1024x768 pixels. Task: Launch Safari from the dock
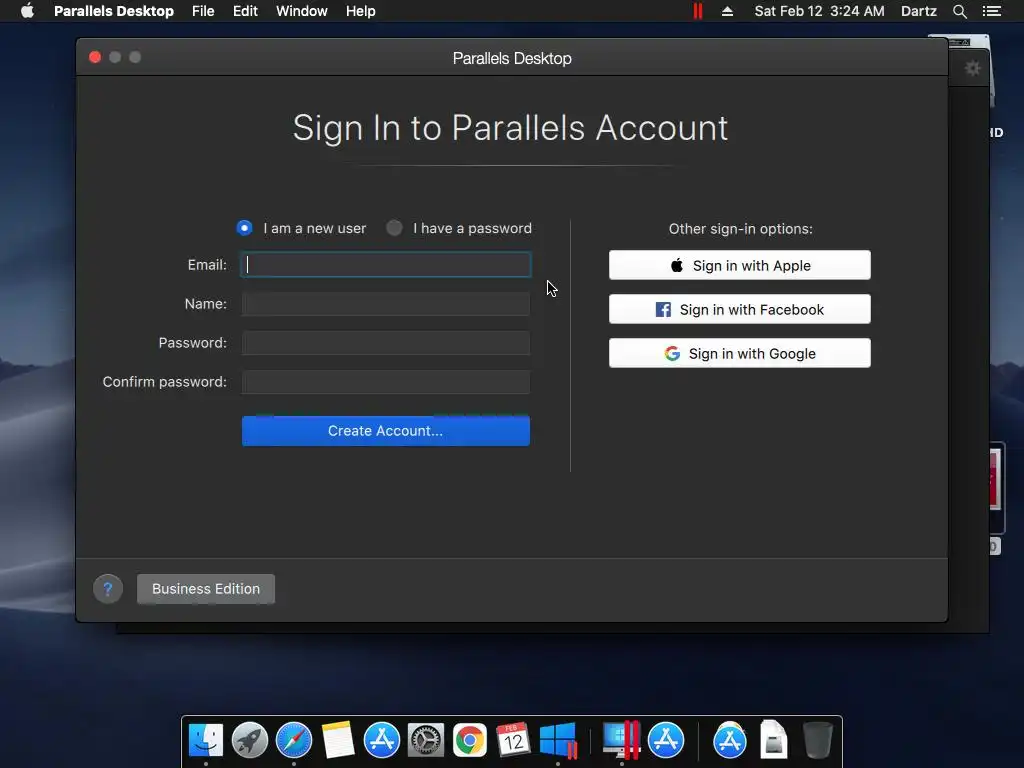pos(294,740)
